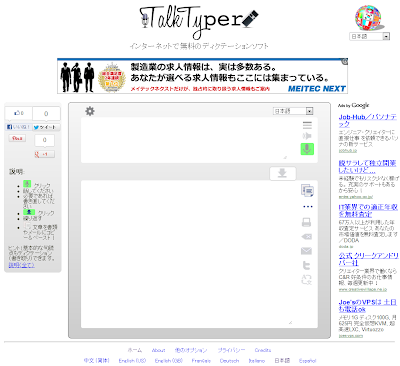Translate text using the translate icon

coord(306,279)
